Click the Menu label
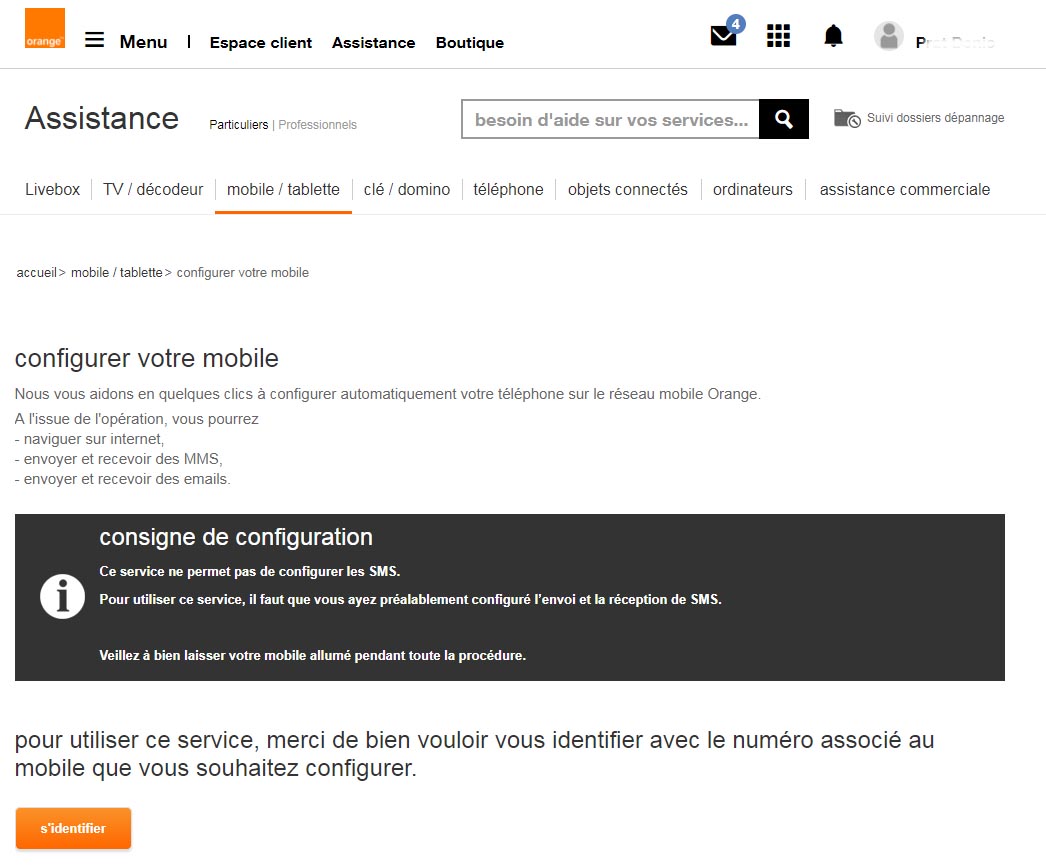 coord(143,41)
